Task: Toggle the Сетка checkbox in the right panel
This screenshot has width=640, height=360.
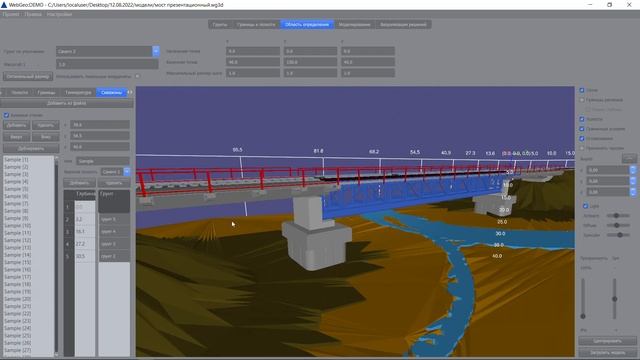Action: pyautogui.click(x=582, y=90)
